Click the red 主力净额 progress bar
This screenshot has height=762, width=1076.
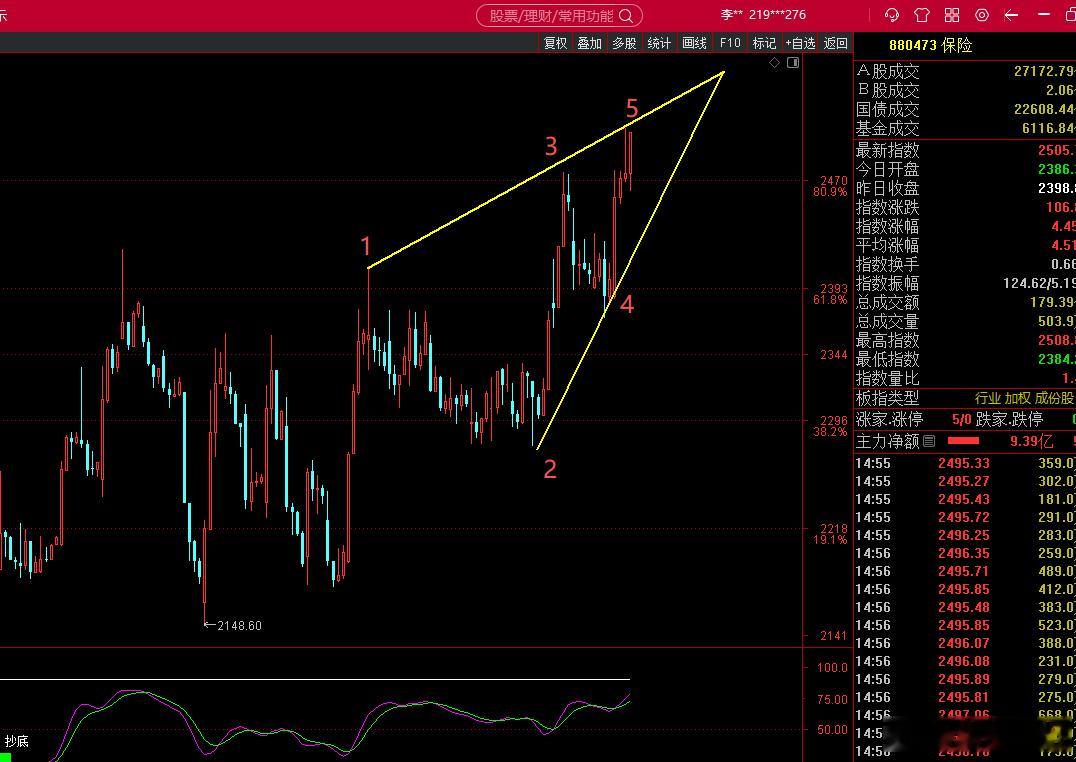click(963, 441)
